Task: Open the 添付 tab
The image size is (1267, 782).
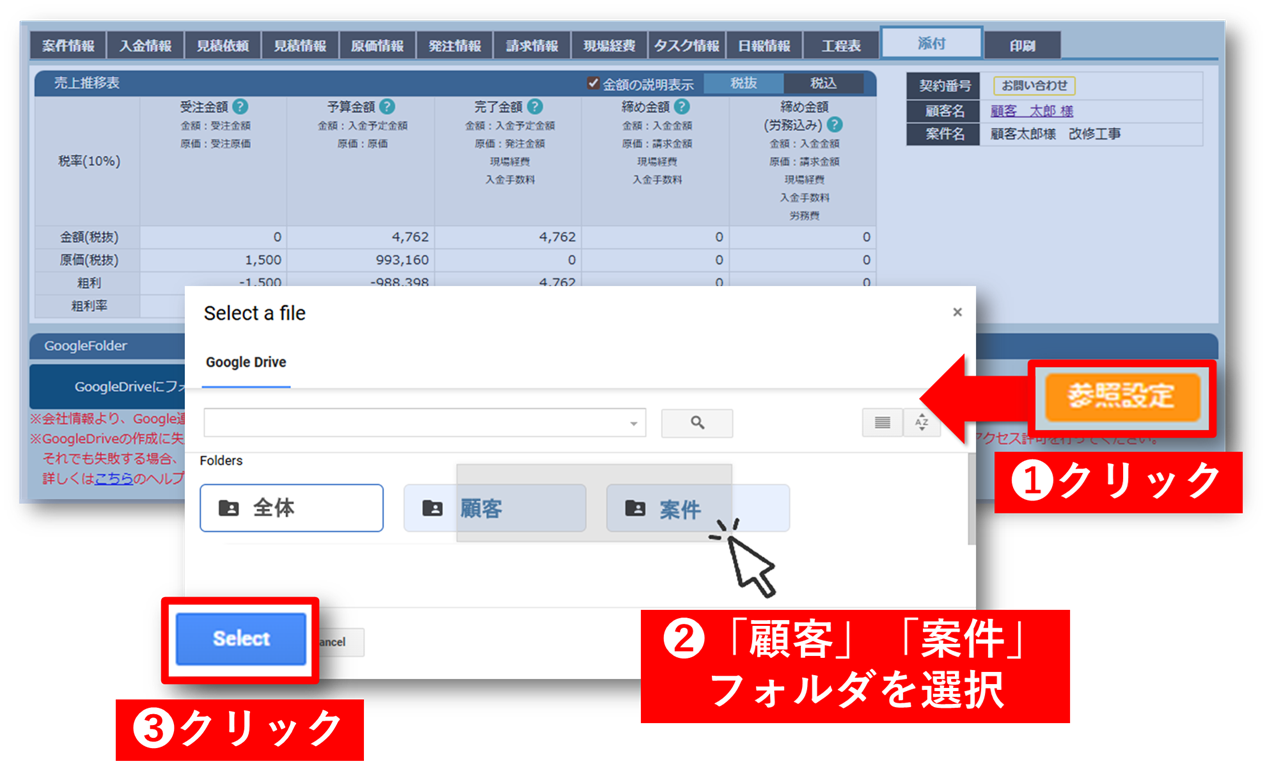Action: coord(931,44)
